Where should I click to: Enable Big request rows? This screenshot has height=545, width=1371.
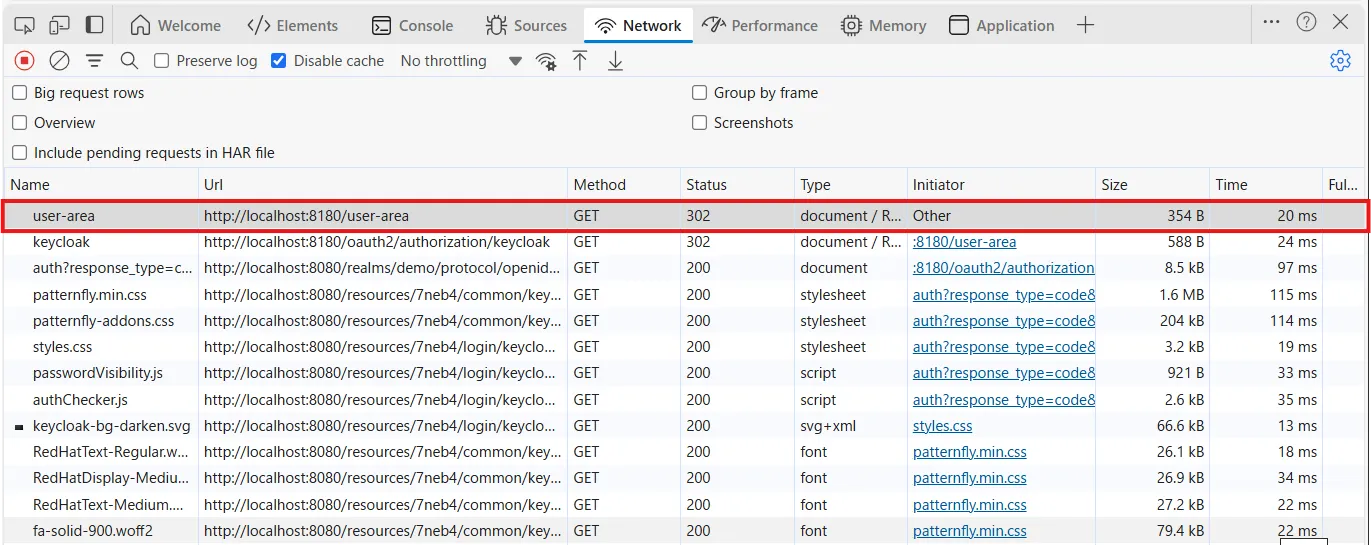20,93
